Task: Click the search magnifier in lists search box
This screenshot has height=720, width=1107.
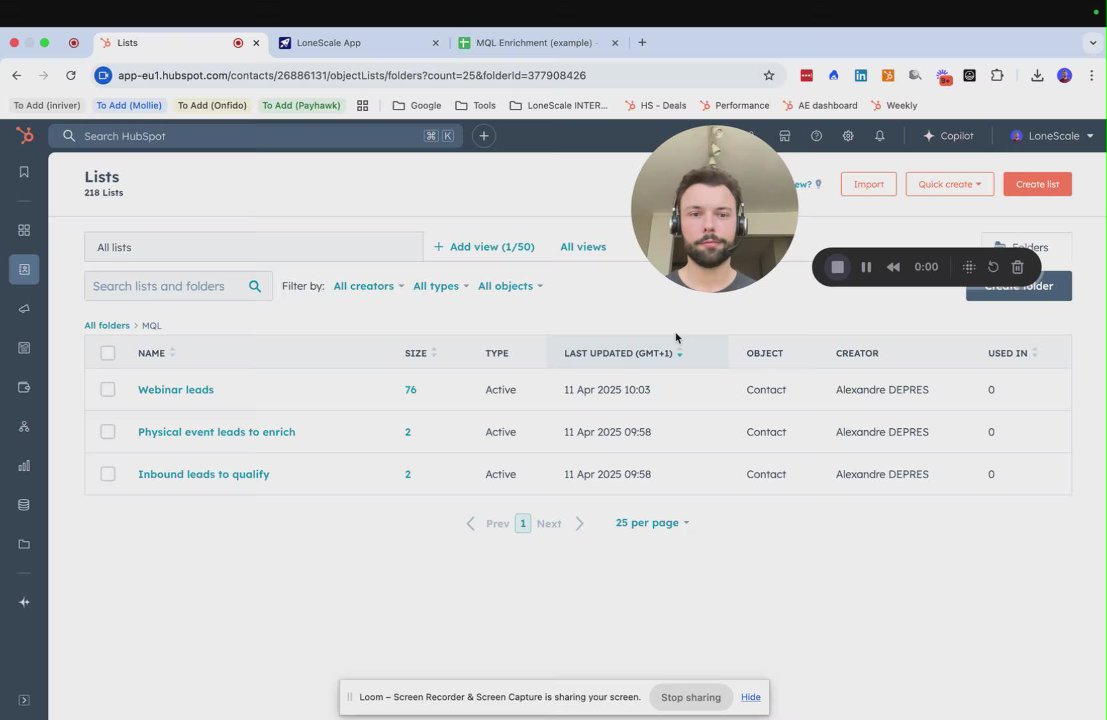Action: tap(255, 286)
